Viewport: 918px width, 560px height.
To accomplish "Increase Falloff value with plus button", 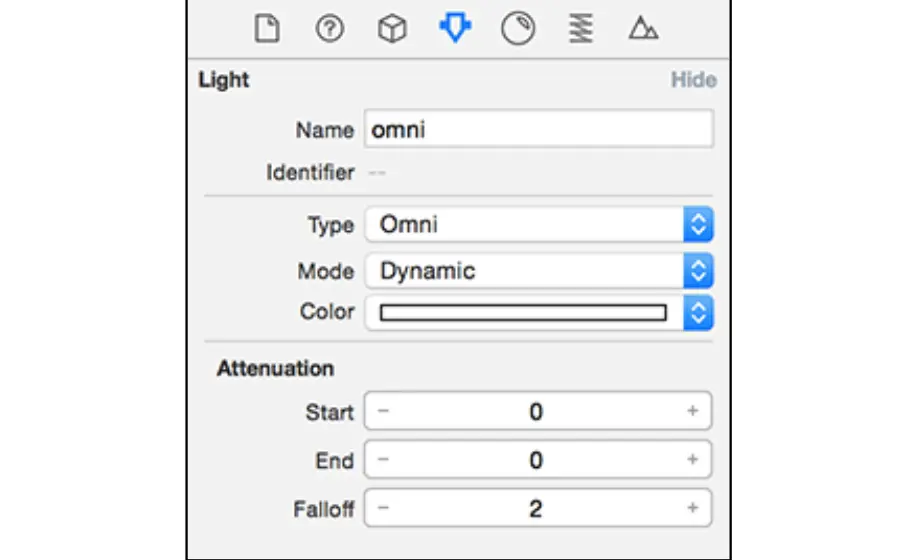I will (x=693, y=507).
